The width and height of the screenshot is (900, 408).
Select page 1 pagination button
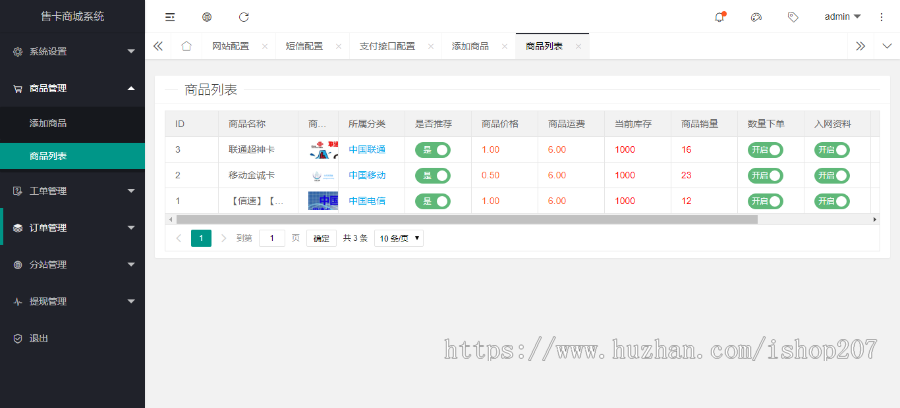coord(201,238)
